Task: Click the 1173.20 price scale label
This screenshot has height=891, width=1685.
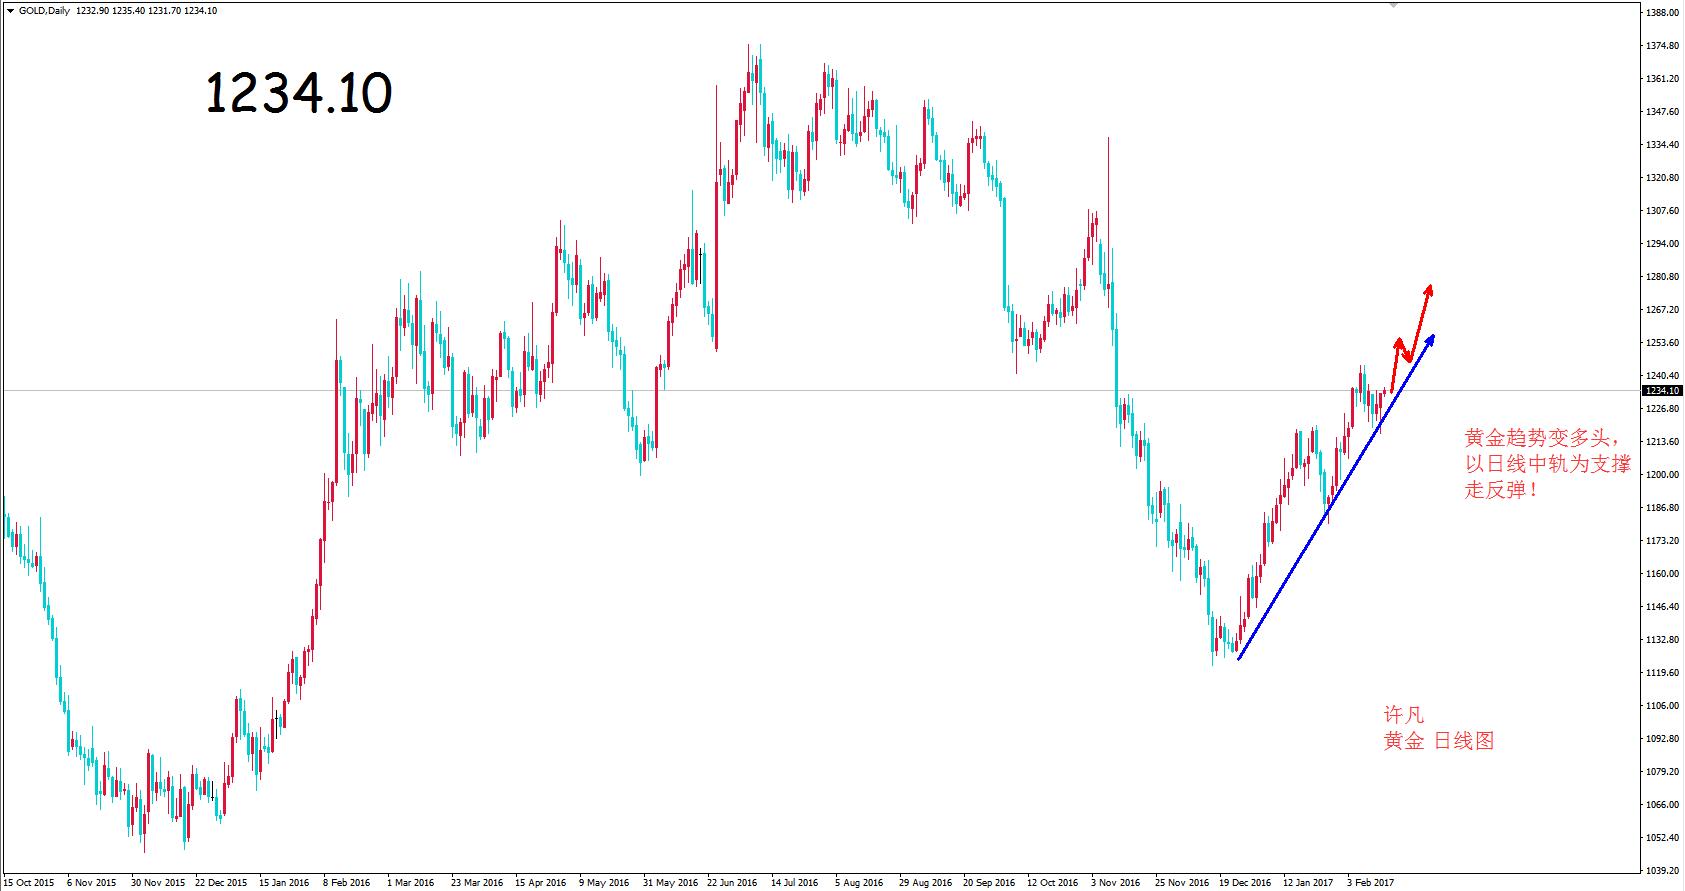Action: [1661, 541]
